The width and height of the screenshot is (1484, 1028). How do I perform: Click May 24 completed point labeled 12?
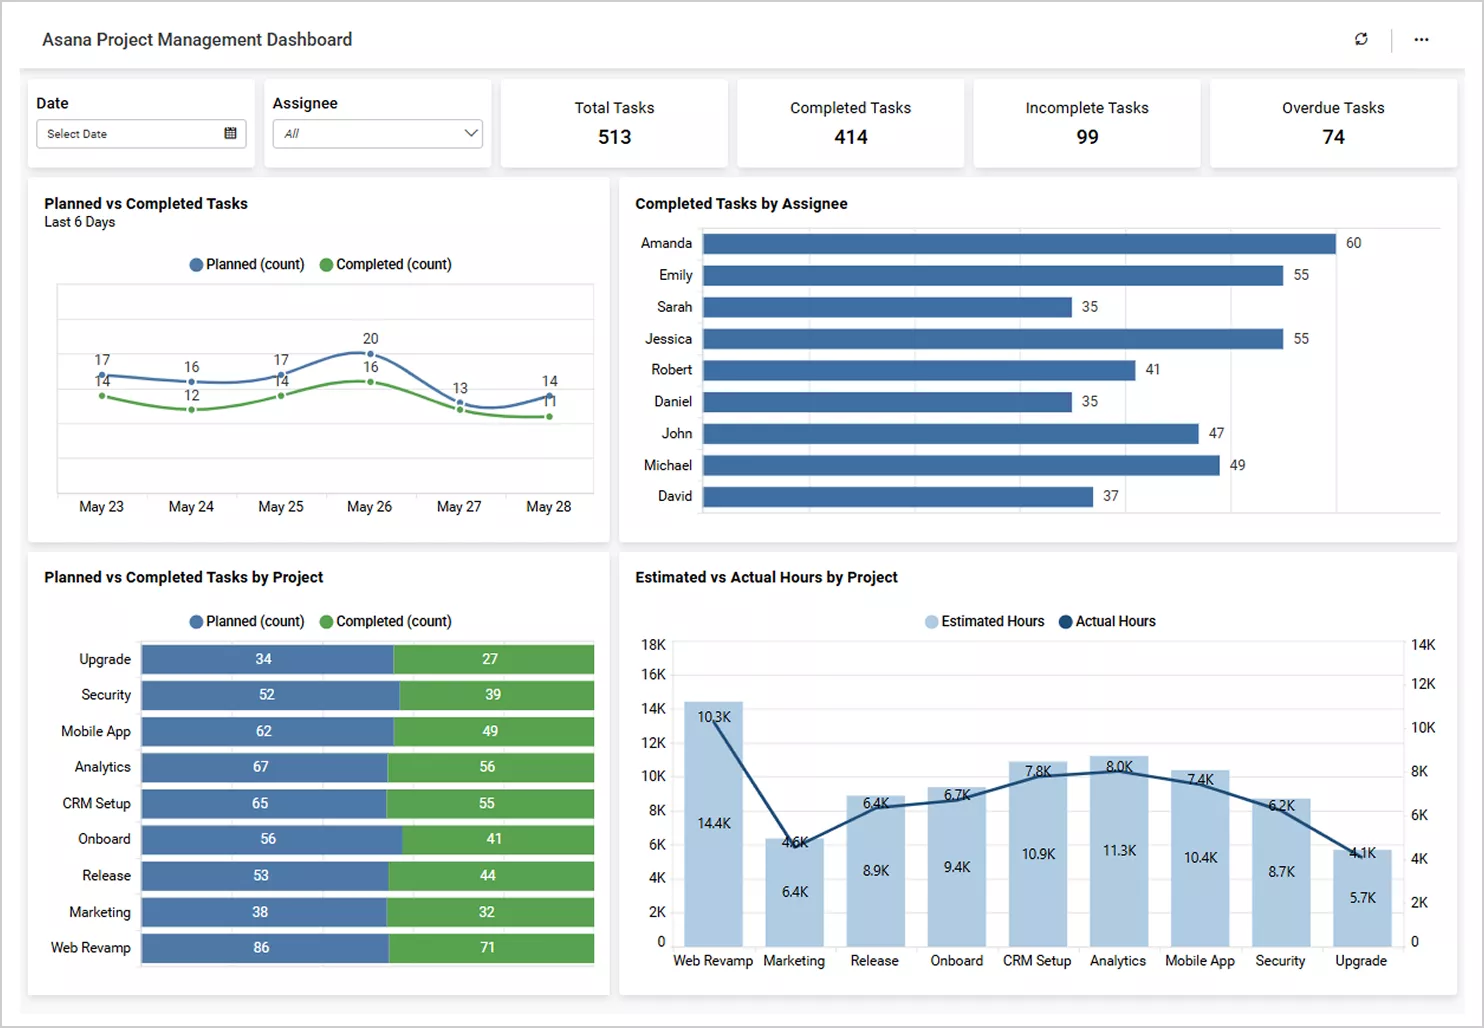(x=192, y=409)
